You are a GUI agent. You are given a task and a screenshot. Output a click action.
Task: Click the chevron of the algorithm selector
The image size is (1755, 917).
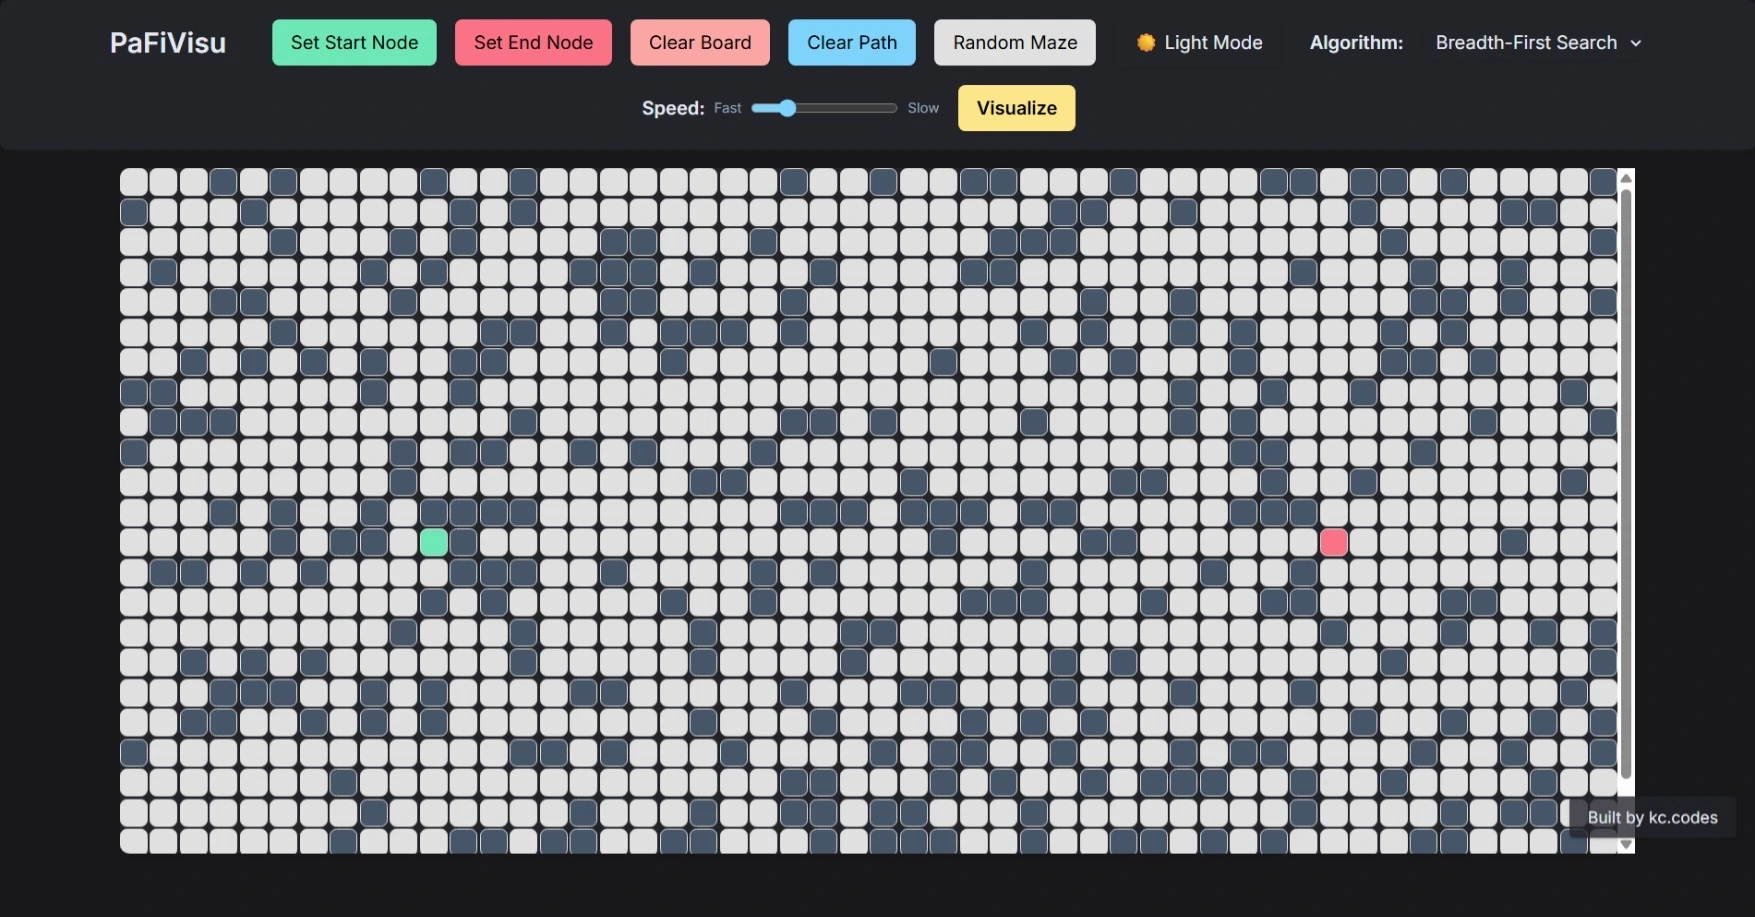[x=1636, y=43]
